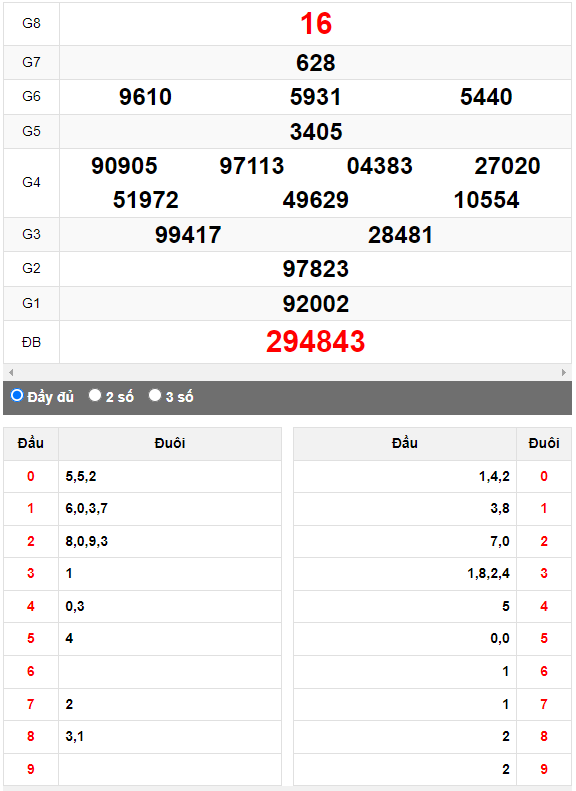
Task: Click the Đầu header of the right table
Action: click(405, 443)
